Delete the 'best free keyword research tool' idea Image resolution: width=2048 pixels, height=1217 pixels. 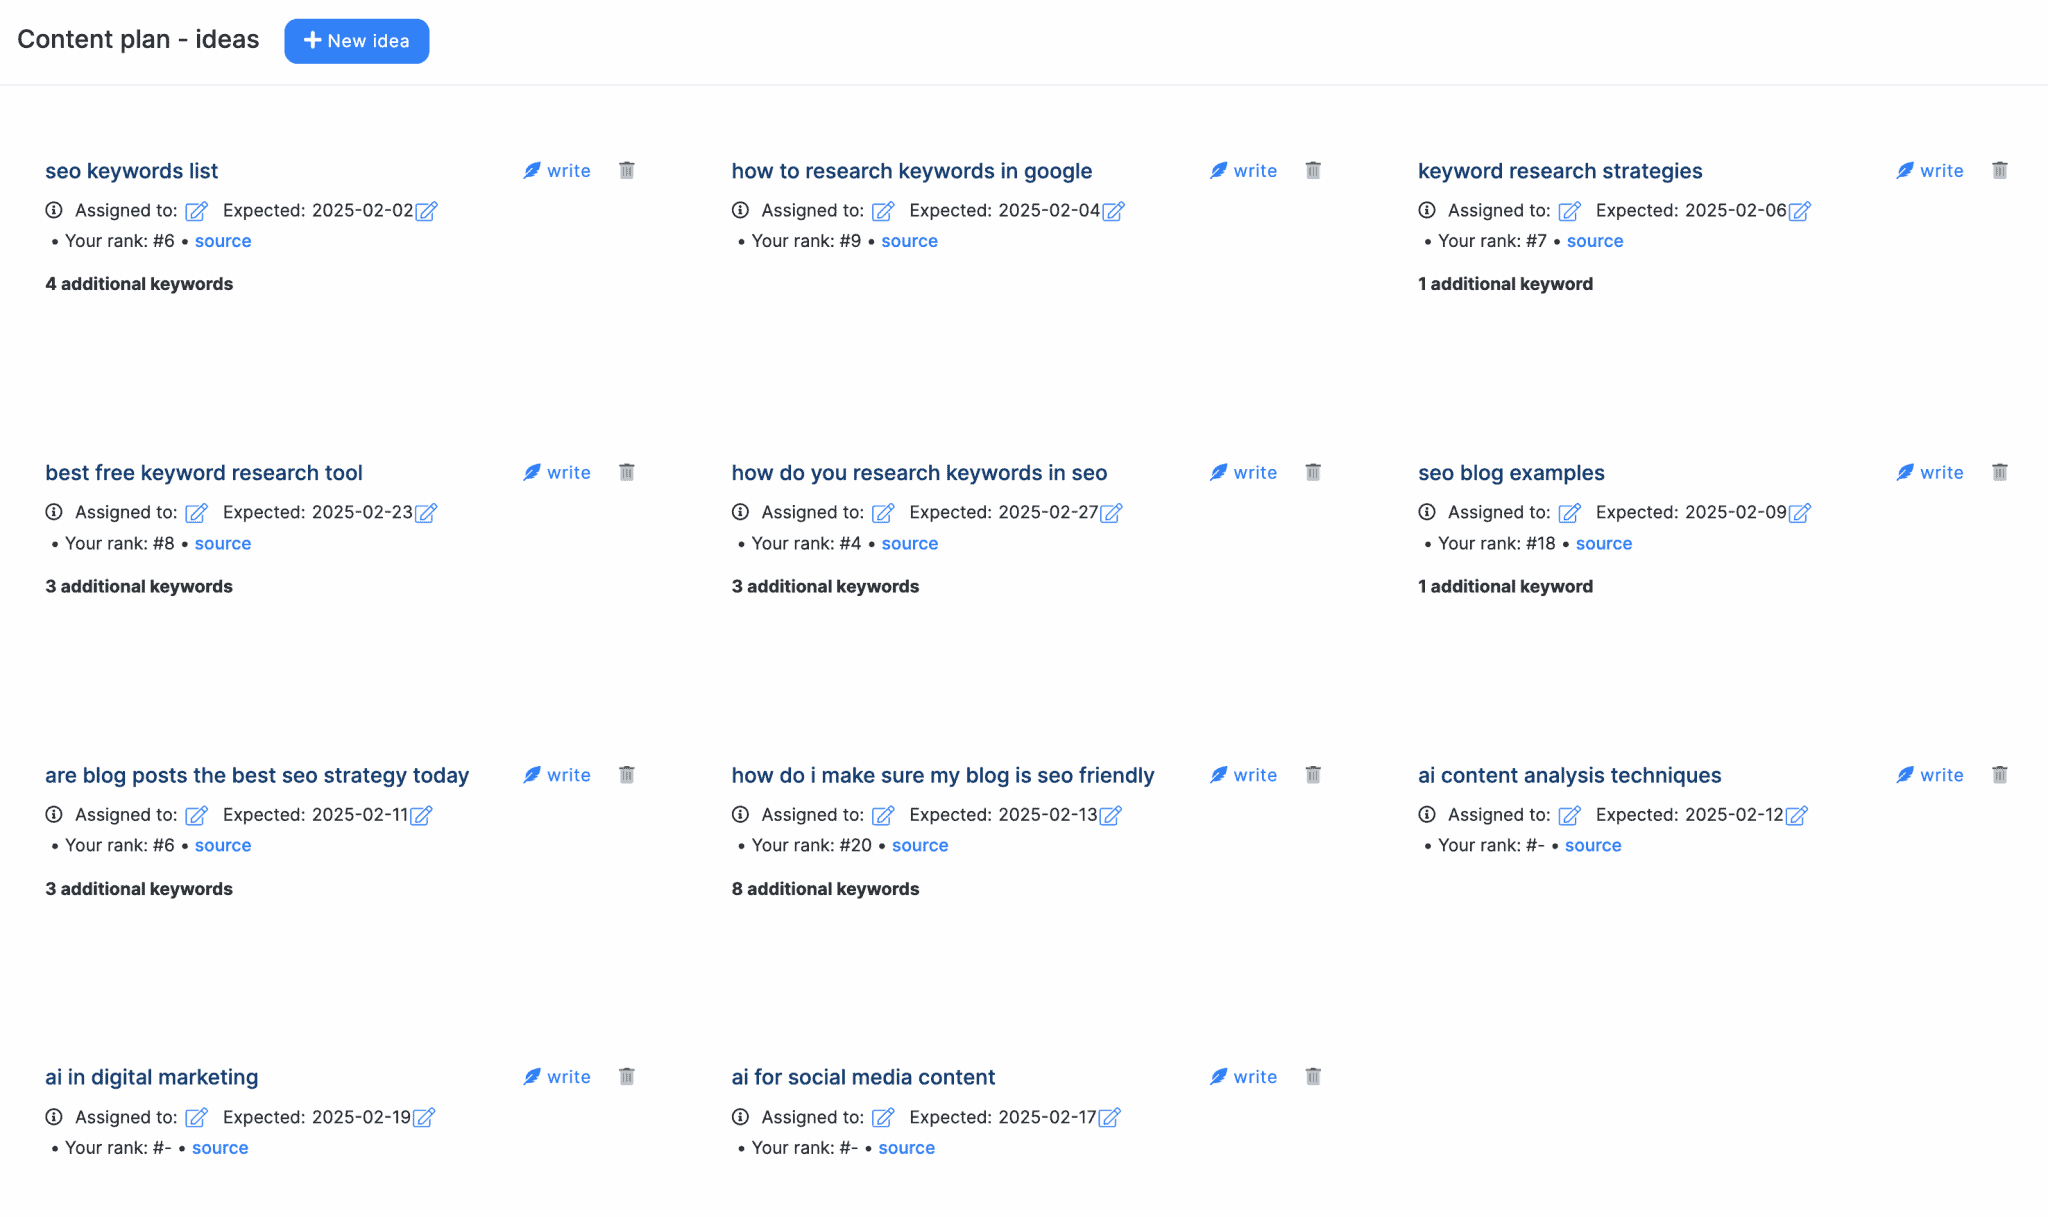click(626, 471)
